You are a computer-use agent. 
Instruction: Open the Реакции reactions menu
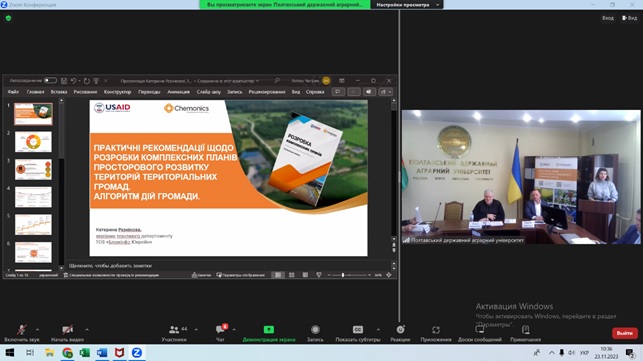tap(400, 333)
